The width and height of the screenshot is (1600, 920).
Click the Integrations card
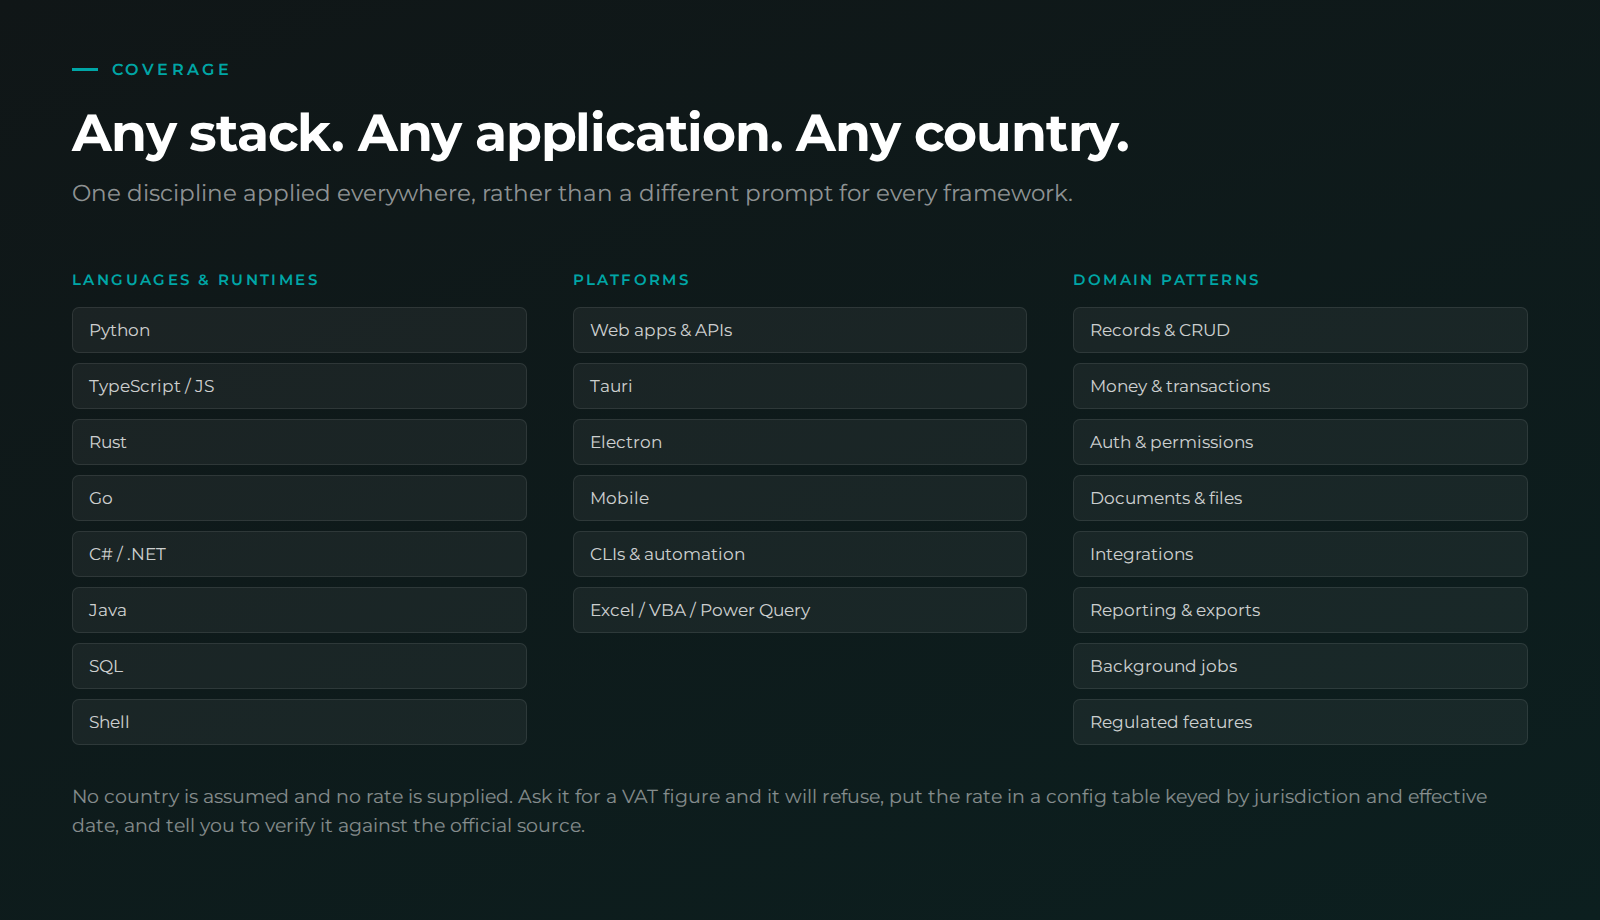tap(1300, 554)
